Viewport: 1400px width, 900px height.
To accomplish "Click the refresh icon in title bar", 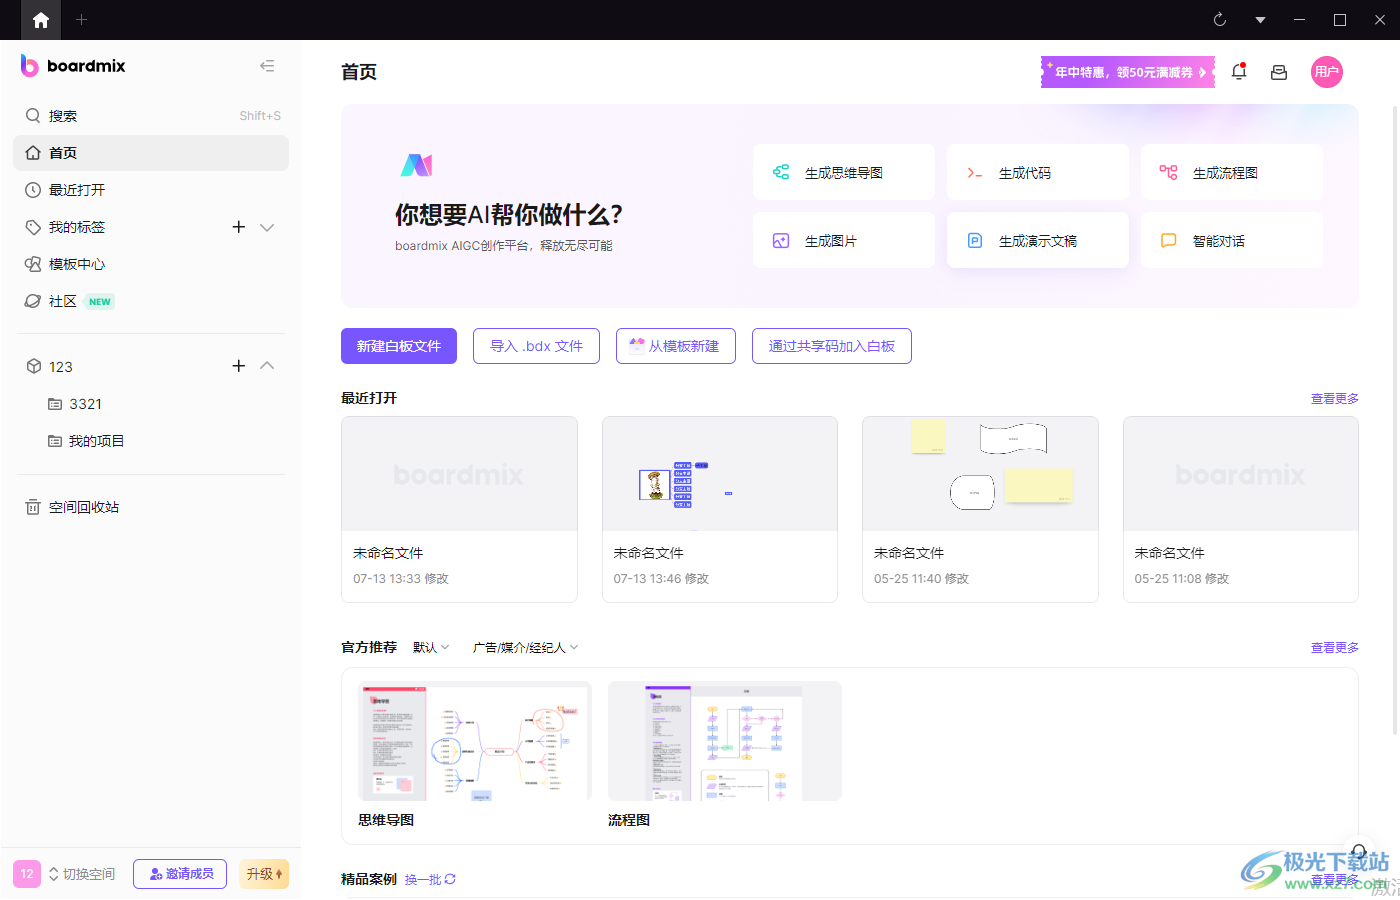I will click(1220, 20).
